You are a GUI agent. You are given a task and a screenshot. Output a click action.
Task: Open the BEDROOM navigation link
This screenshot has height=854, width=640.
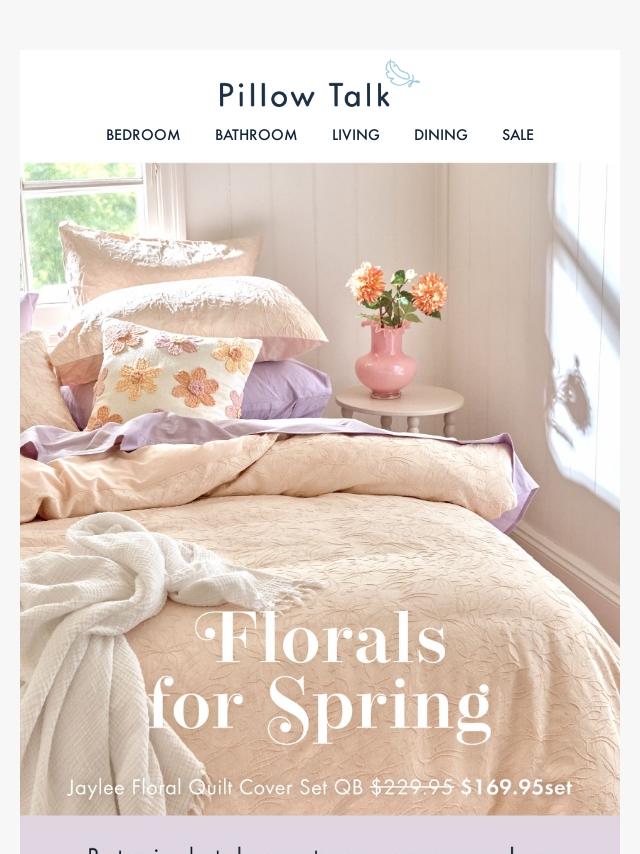tap(143, 135)
